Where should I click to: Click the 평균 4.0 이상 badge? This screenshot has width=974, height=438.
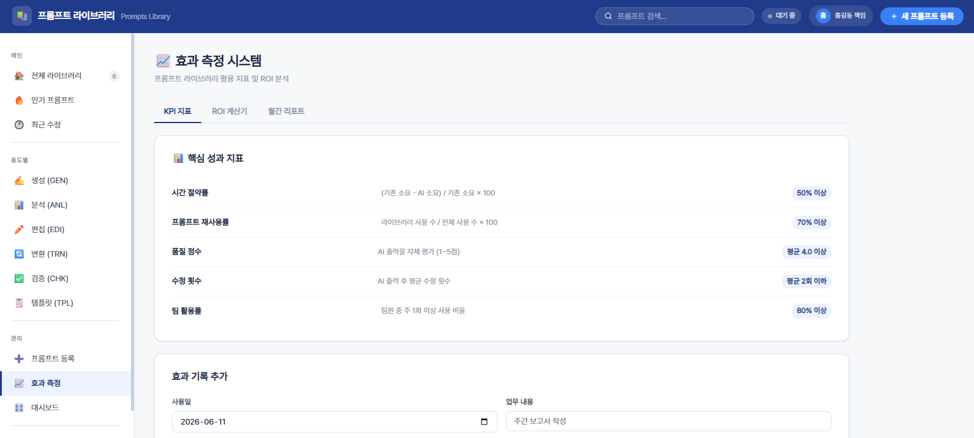point(806,252)
